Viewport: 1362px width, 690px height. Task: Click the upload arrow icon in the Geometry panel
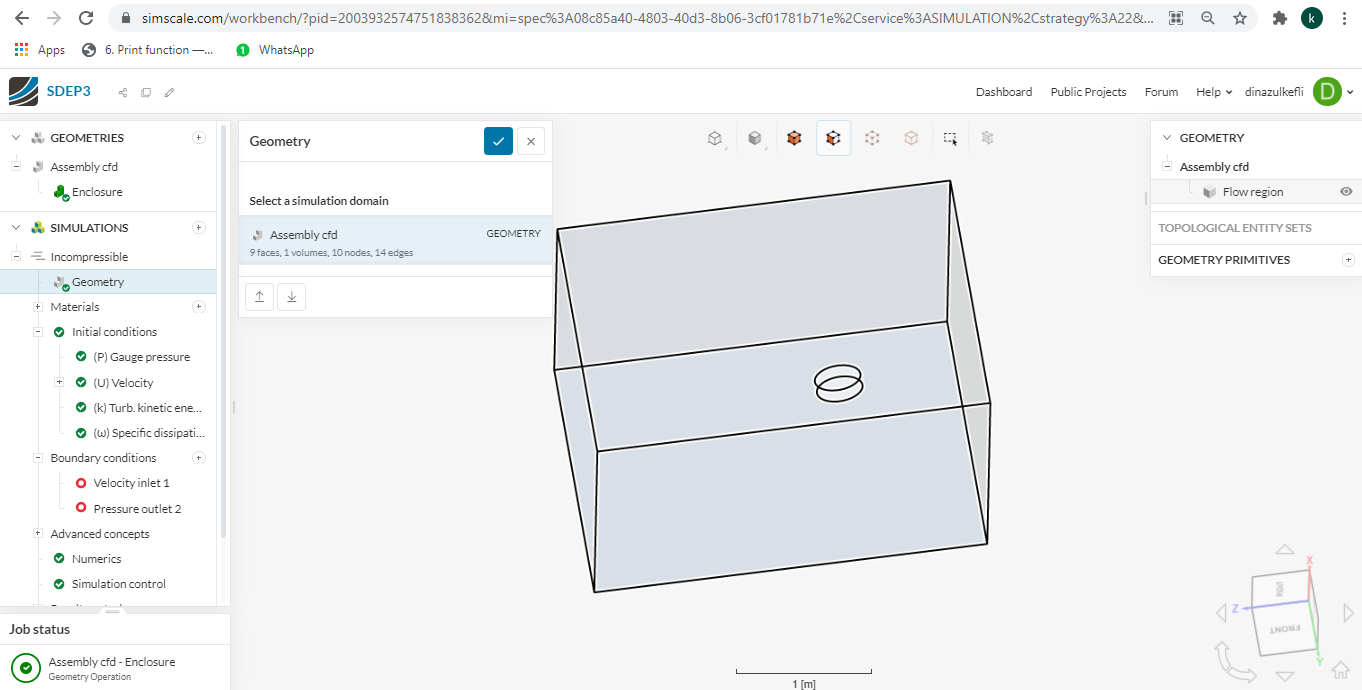[259, 296]
